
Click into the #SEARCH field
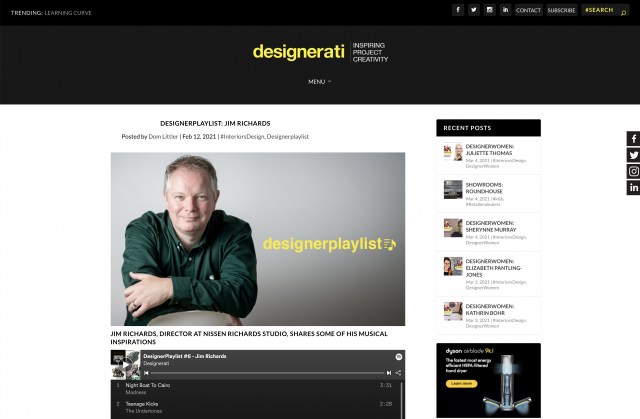[x=599, y=10]
